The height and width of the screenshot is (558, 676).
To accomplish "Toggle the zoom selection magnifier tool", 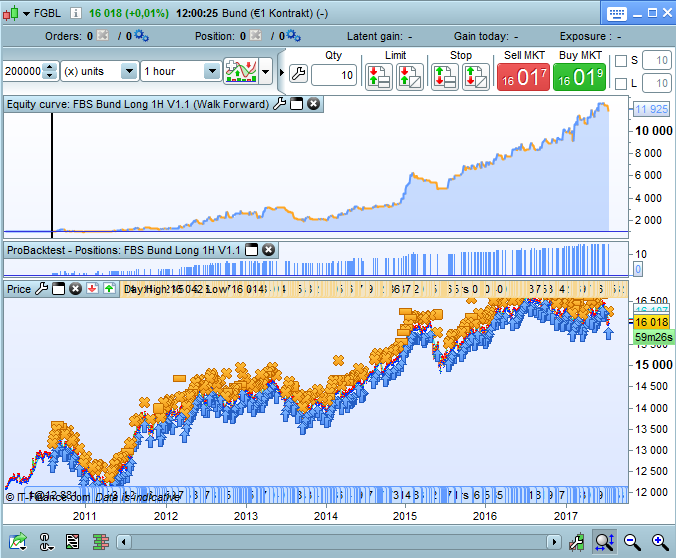I will click(604, 542).
